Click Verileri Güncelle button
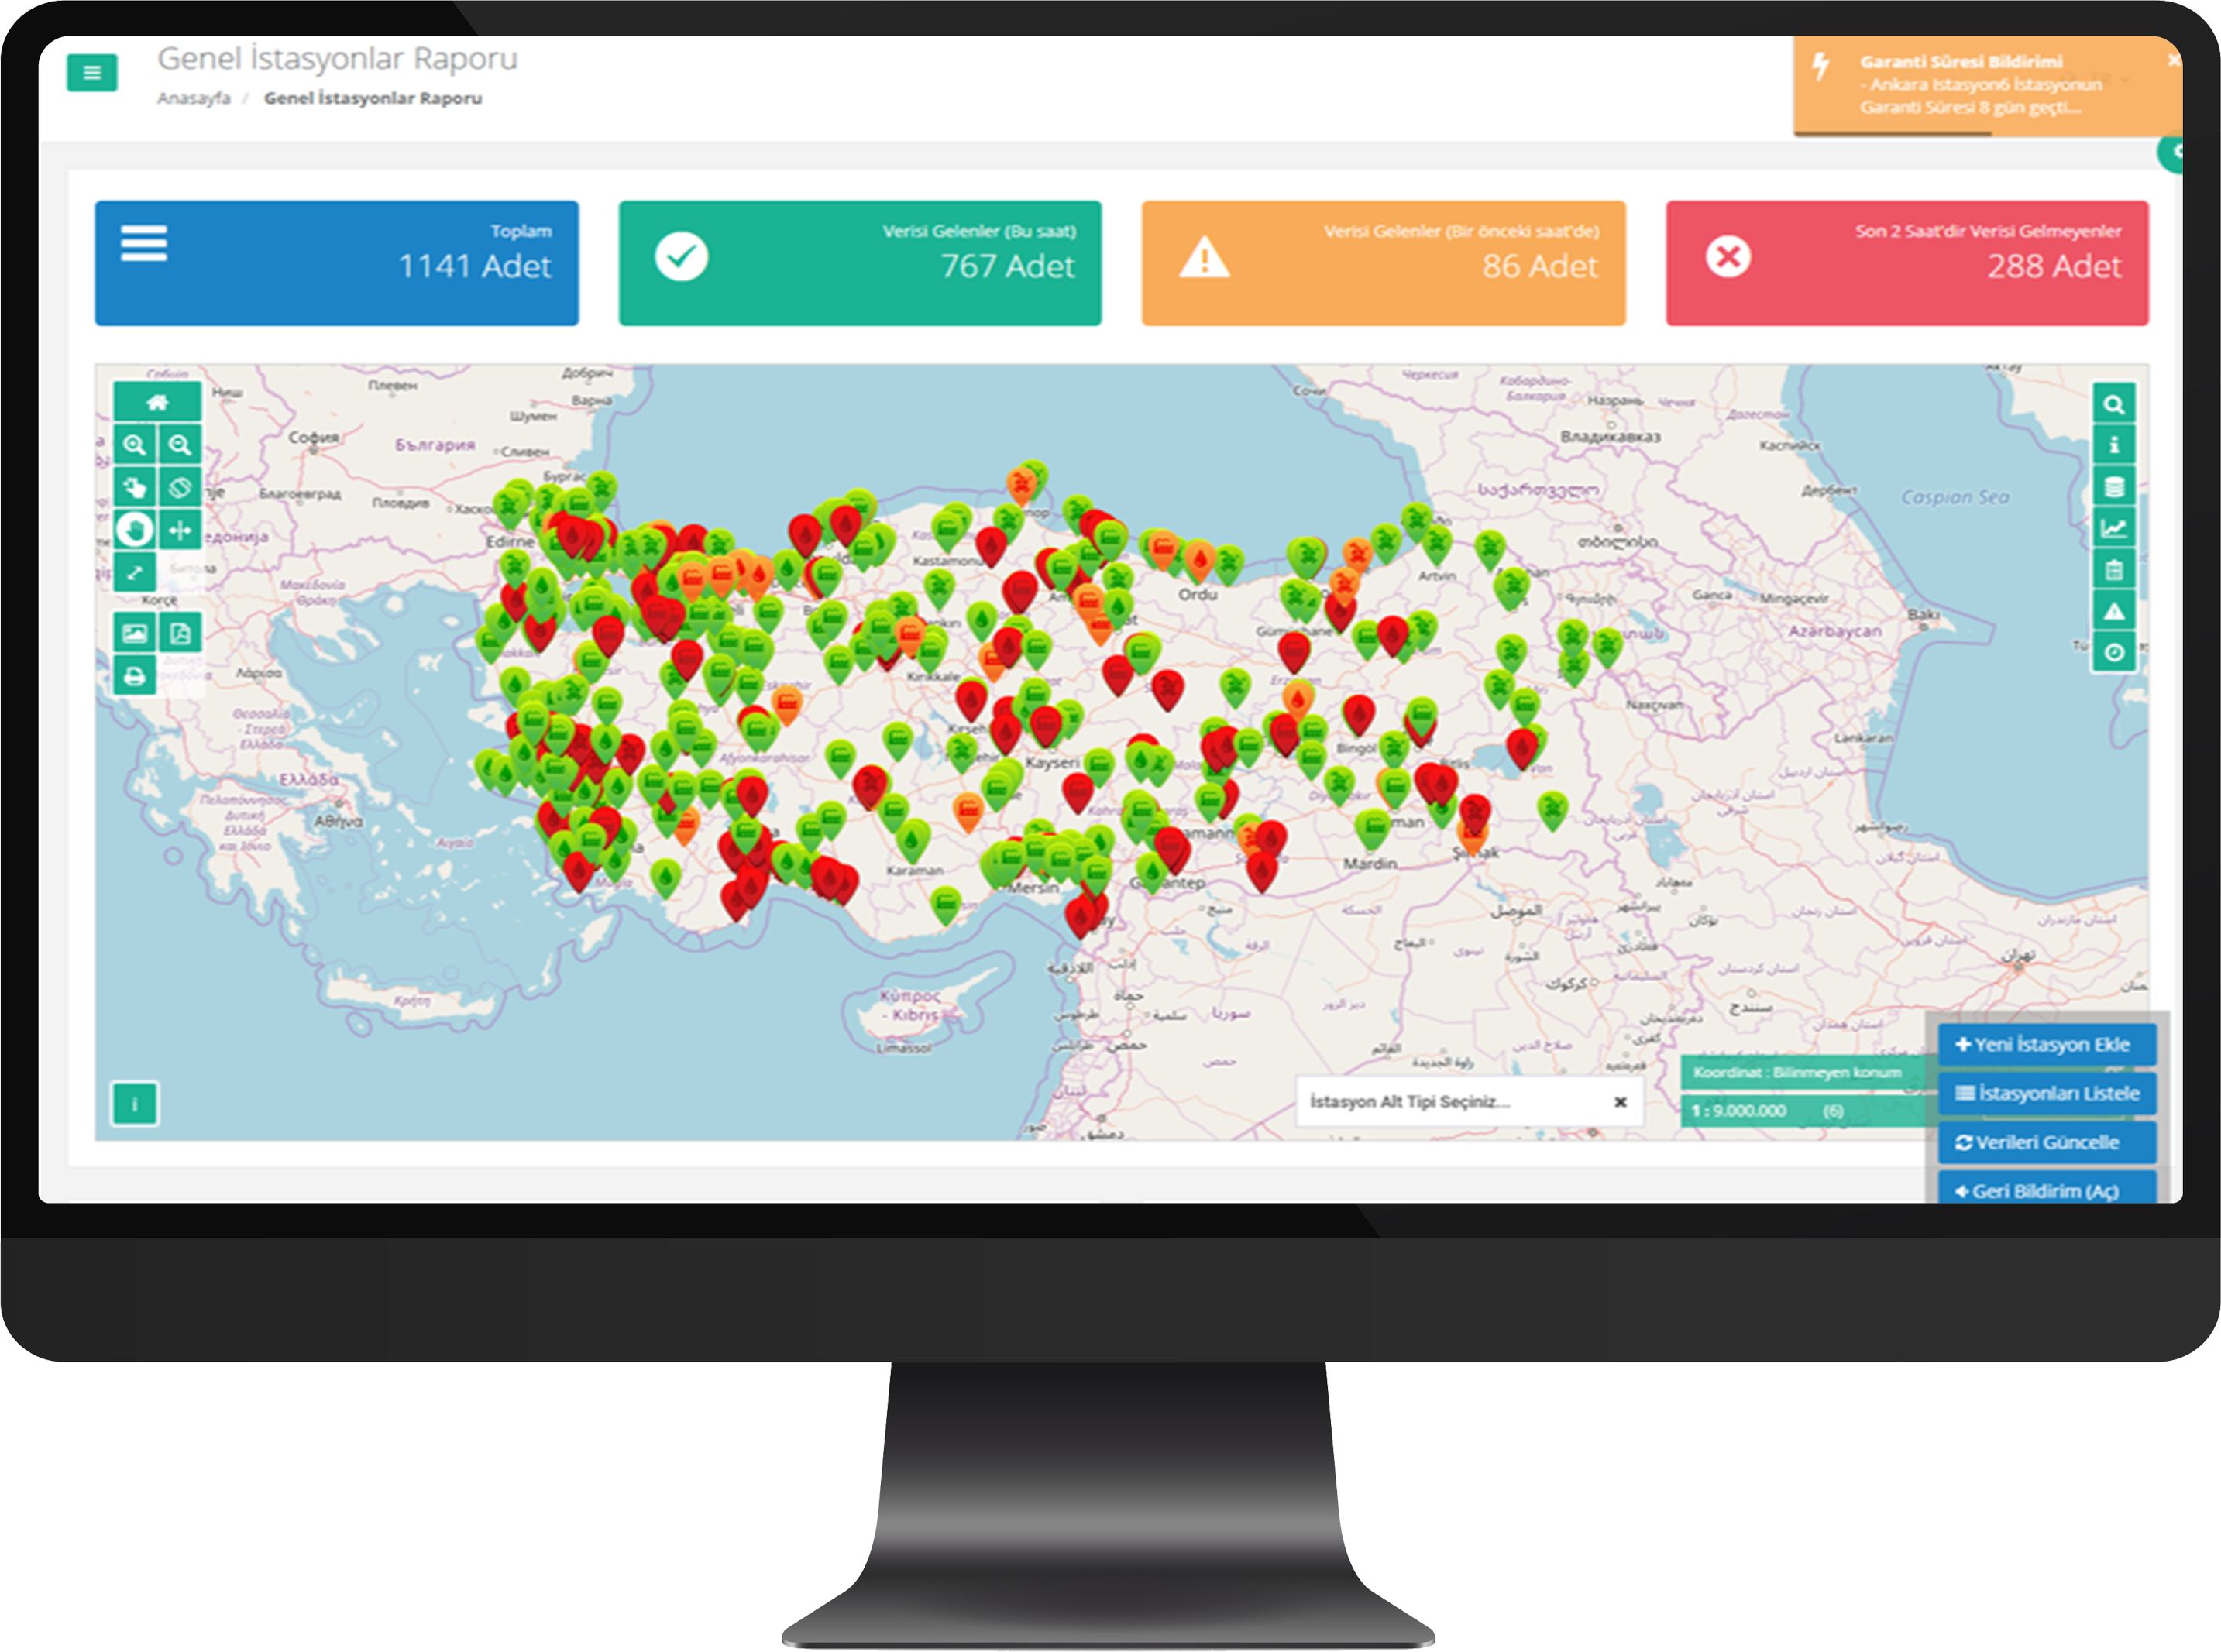Image resolution: width=2221 pixels, height=1652 pixels. pos(2047,1142)
